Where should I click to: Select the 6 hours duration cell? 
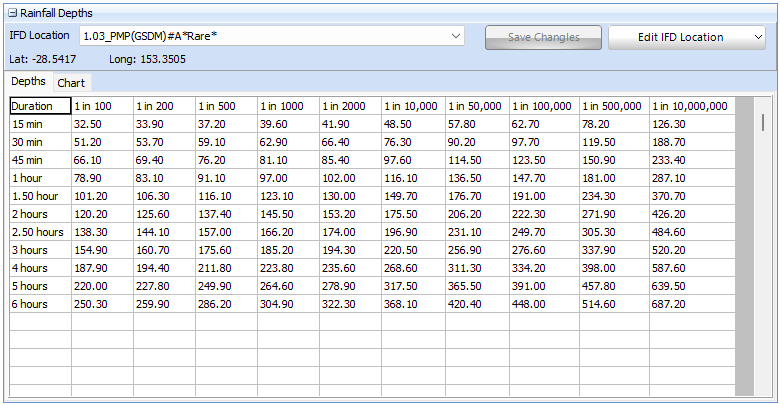click(40, 304)
